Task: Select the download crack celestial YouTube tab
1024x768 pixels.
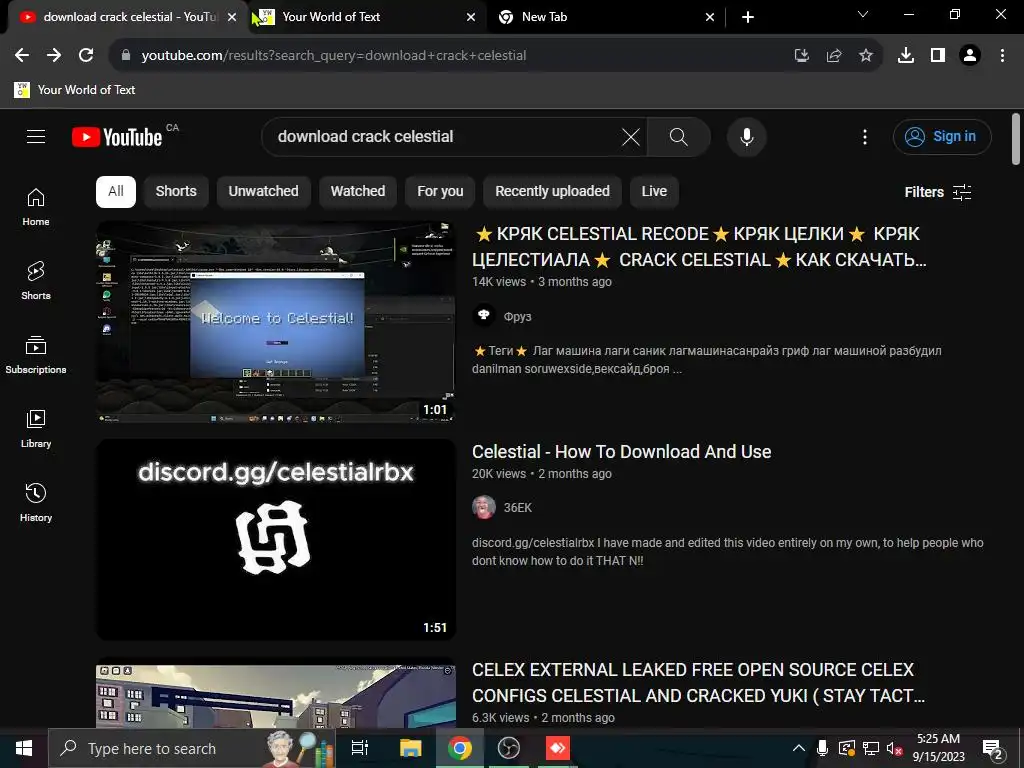Action: 127,17
